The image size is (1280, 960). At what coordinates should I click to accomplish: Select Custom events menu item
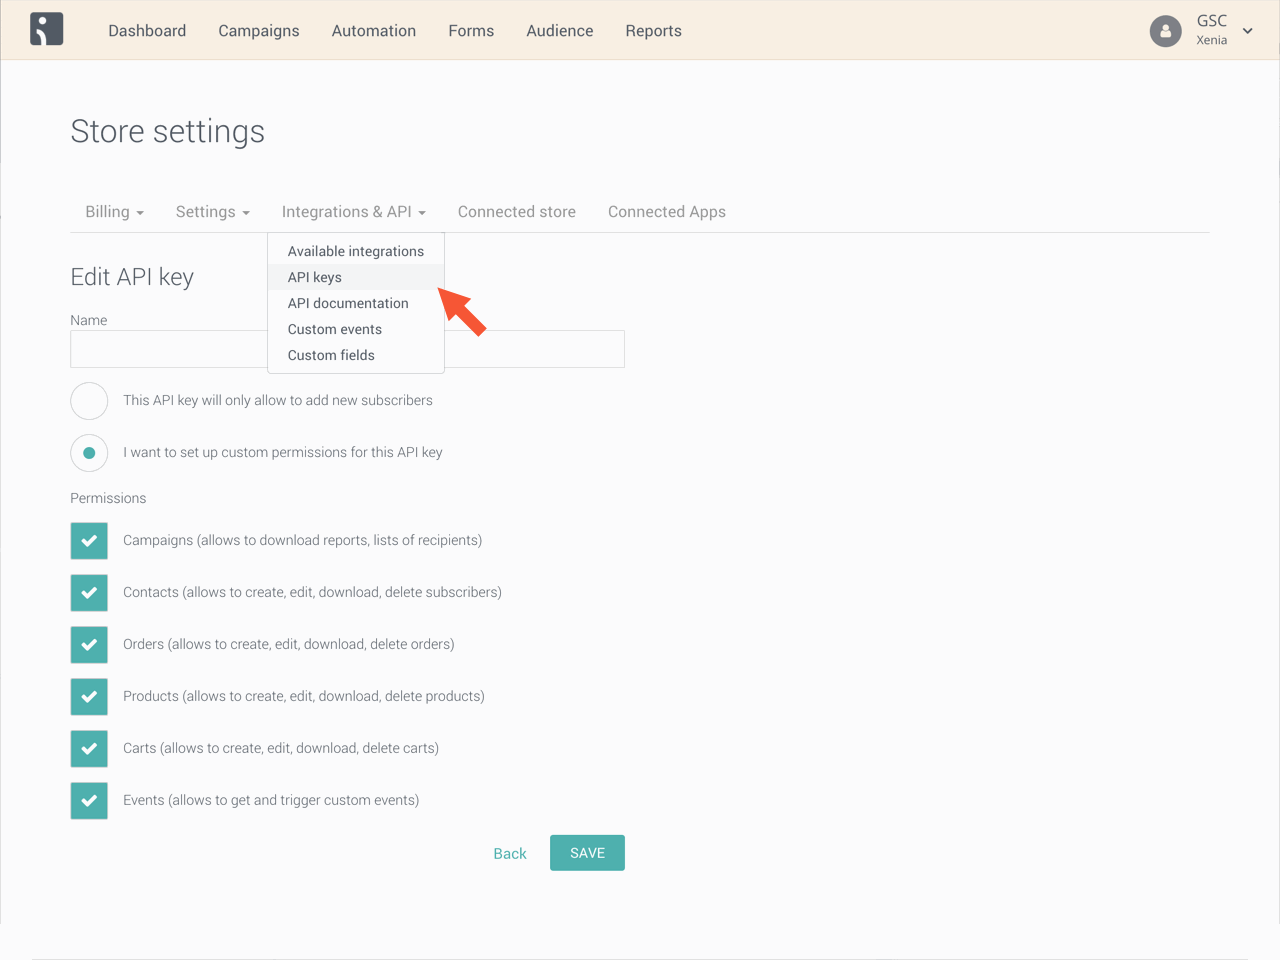click(x=334, y=330)
